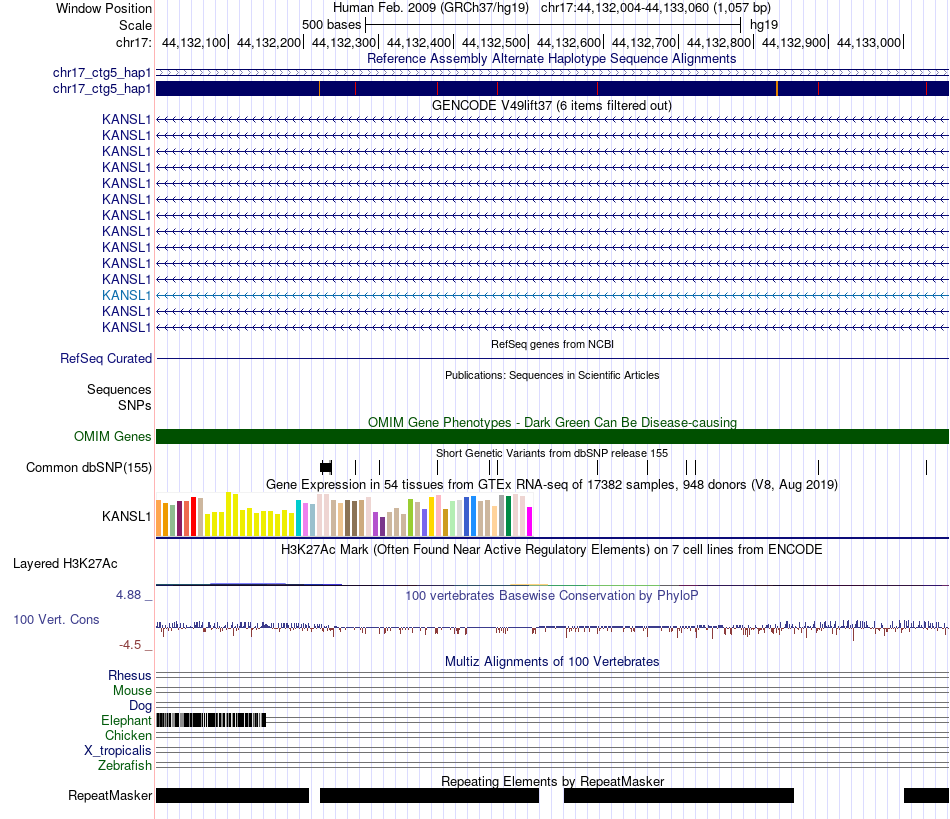Image resolution: width=950 pixels, height=819 pixels.
Task: Click the Elephant alignment block
Action: point(211,720)
